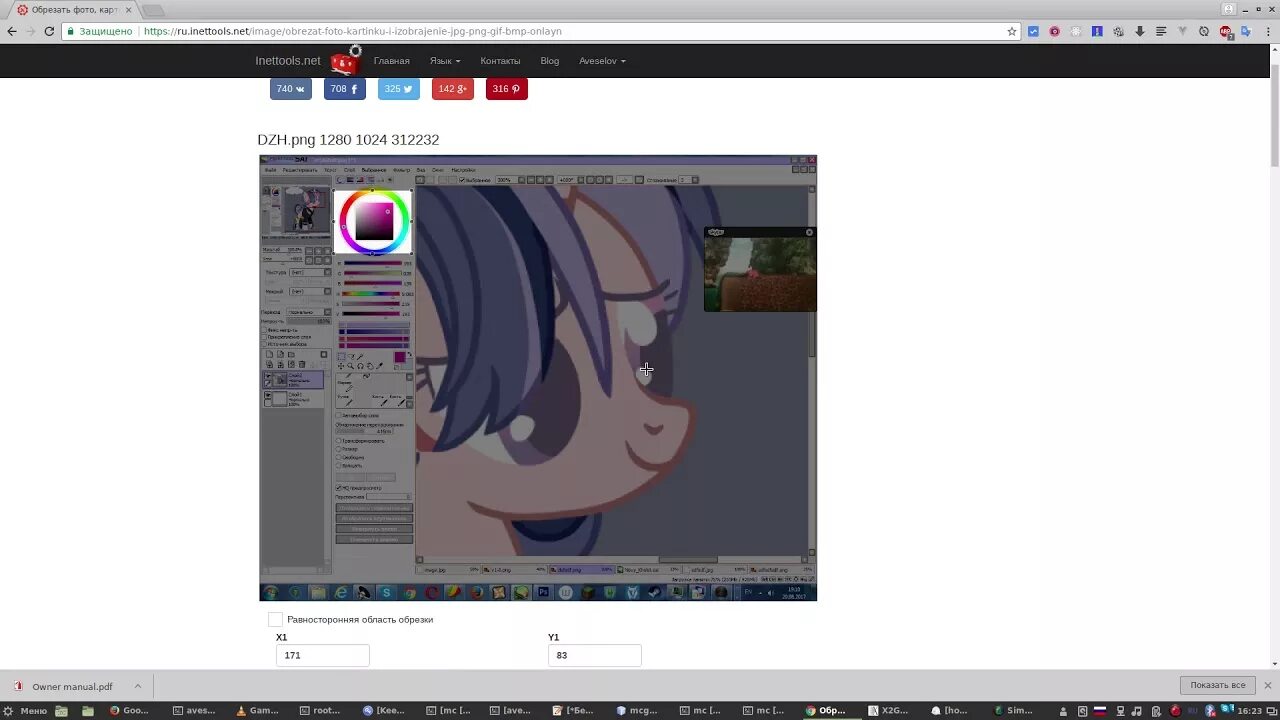Screen dimensions: 1280x720
Task: Expand Owner manual.pdf download options arrow
Action: 138,686
